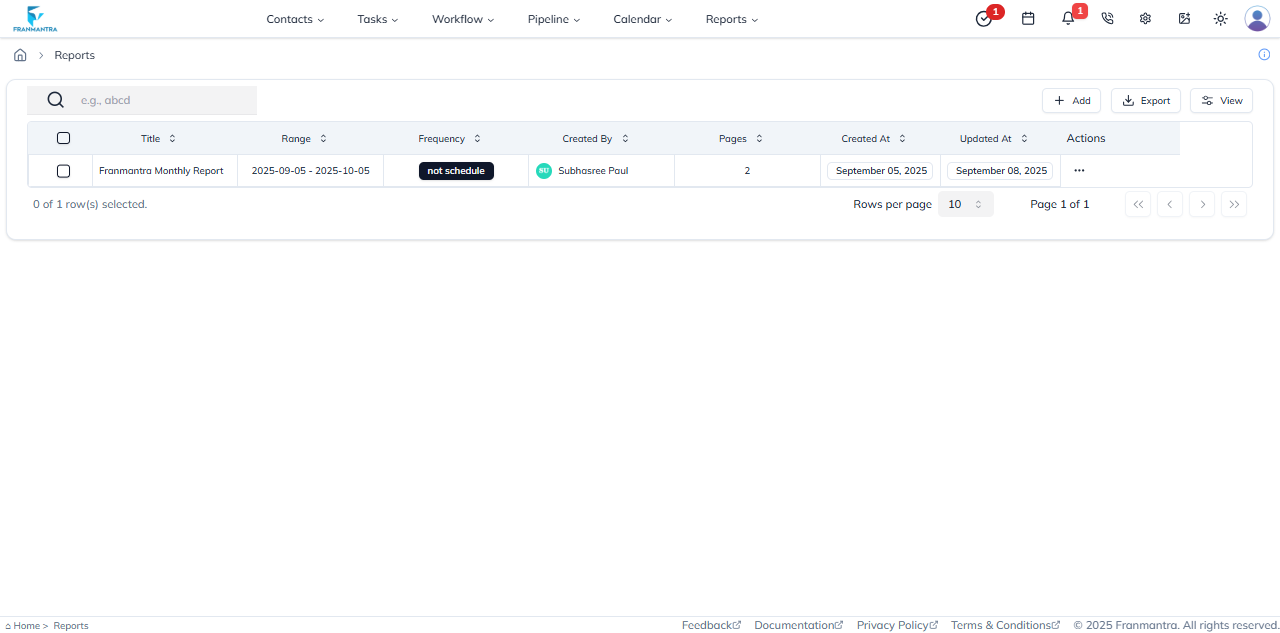Go to next page arrow

pyautogui.click(x=1202, y=204)
